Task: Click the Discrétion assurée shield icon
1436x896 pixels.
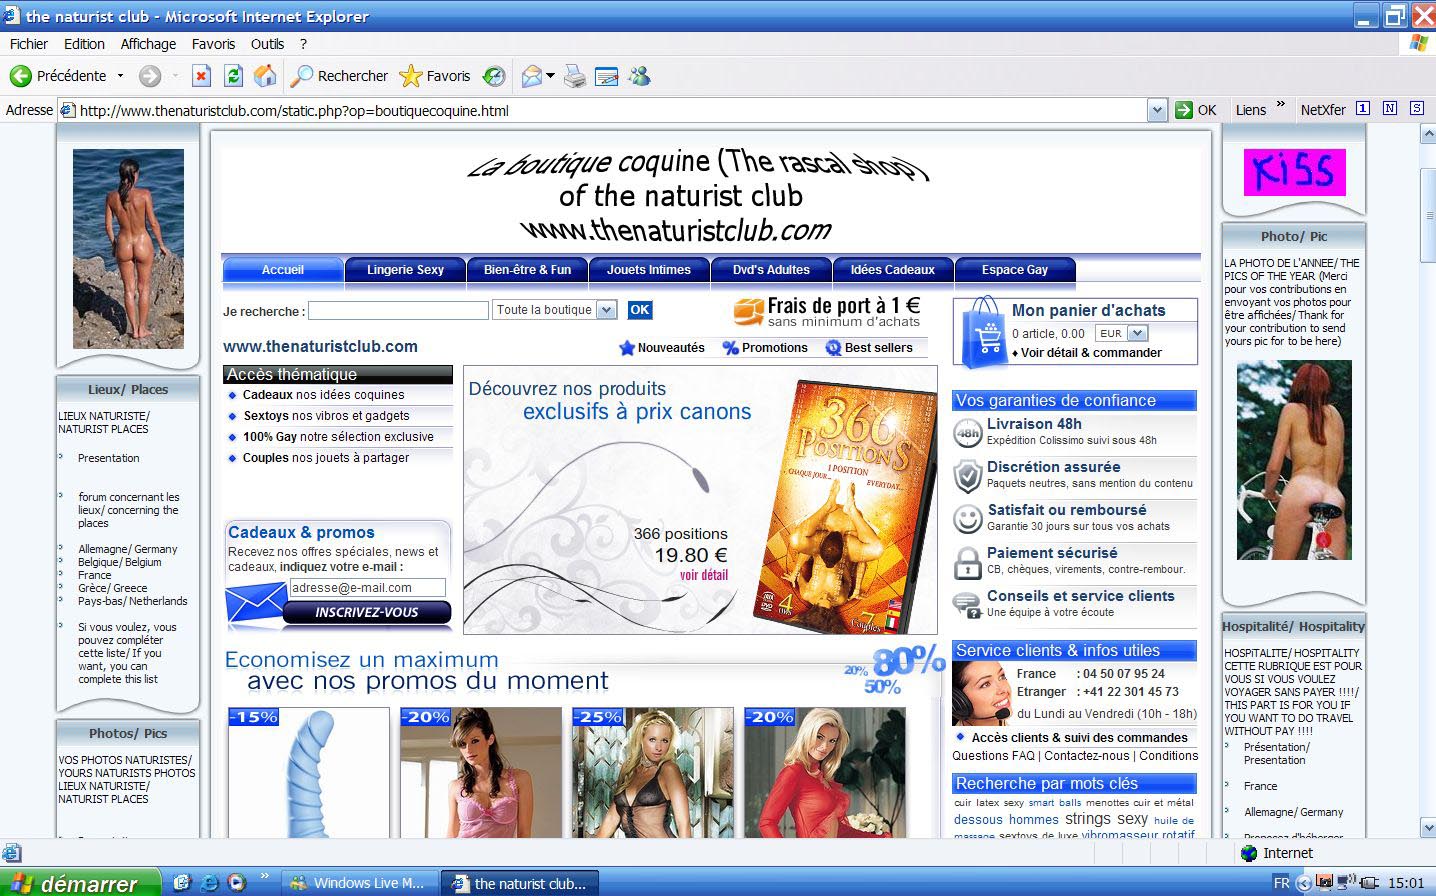Action: tap(967, 476)
